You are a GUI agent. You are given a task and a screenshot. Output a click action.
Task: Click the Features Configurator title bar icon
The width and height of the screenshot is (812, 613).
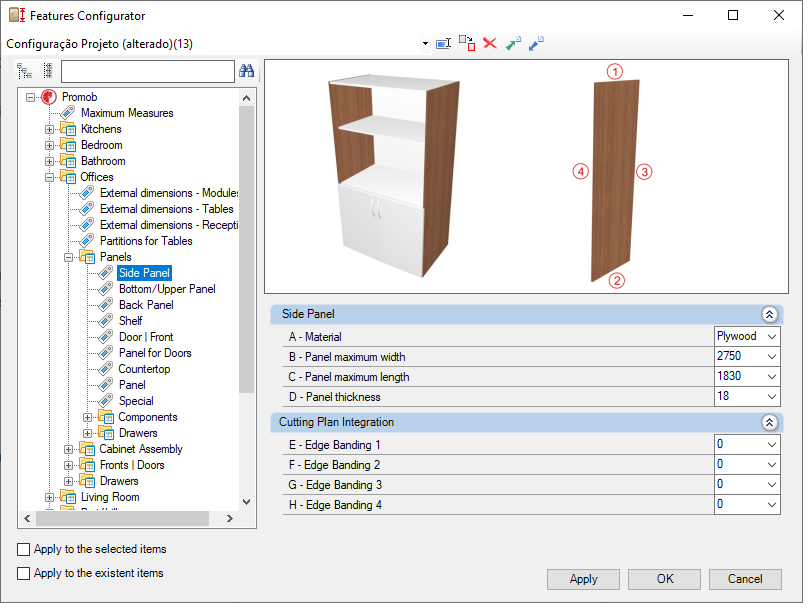click(17, 16)
